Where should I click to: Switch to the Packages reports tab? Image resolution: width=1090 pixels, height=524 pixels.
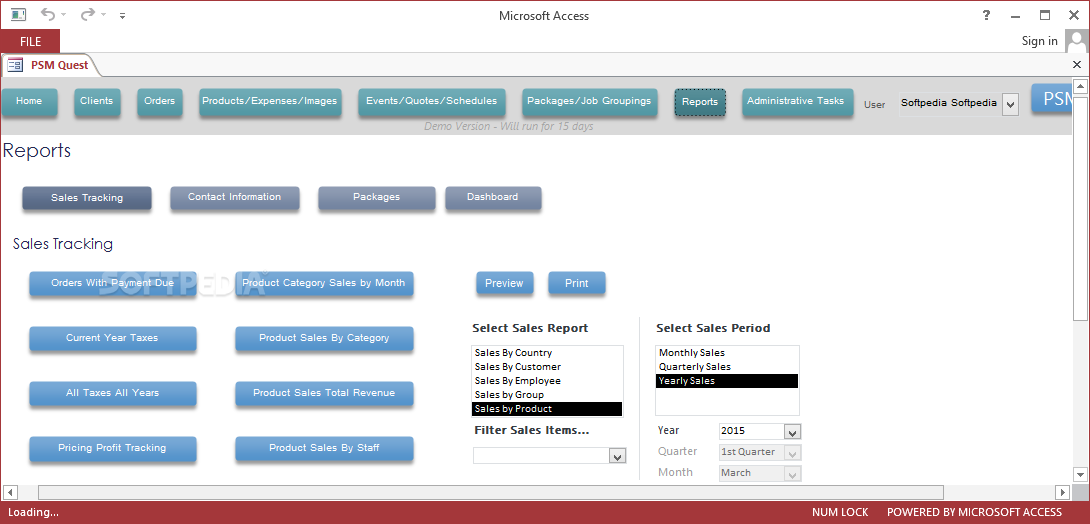[x=377, y=197]
